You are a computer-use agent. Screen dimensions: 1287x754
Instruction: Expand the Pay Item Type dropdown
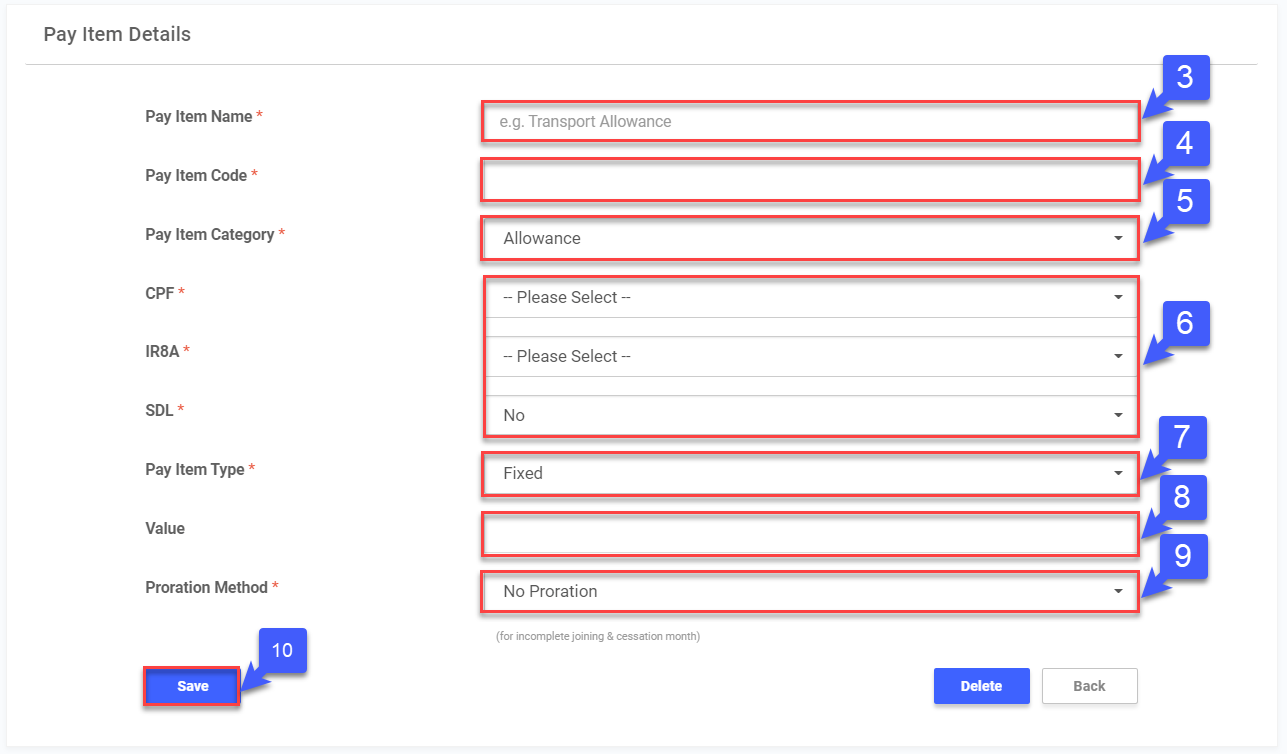(810, 473)
